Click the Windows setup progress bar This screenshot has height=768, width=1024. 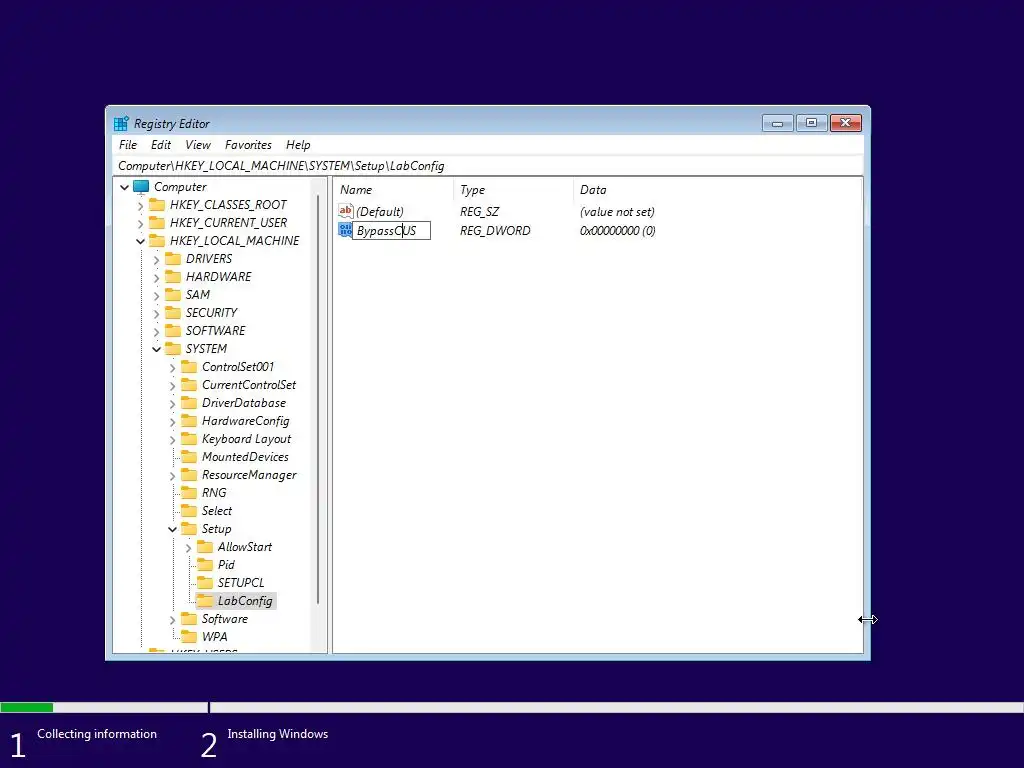click(x=512, y=707)
